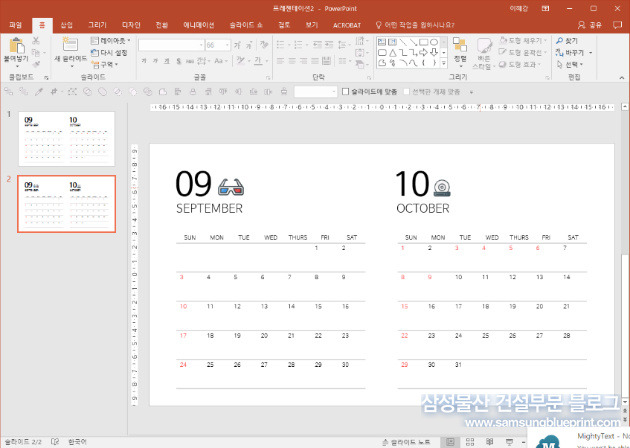
Task: Select the down arrow shape in gallery
Action: point(434,53)
